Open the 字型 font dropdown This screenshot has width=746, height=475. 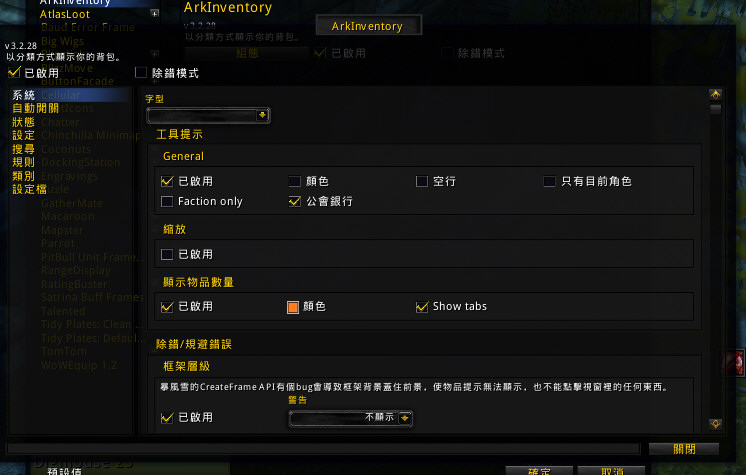click(208, 115)
